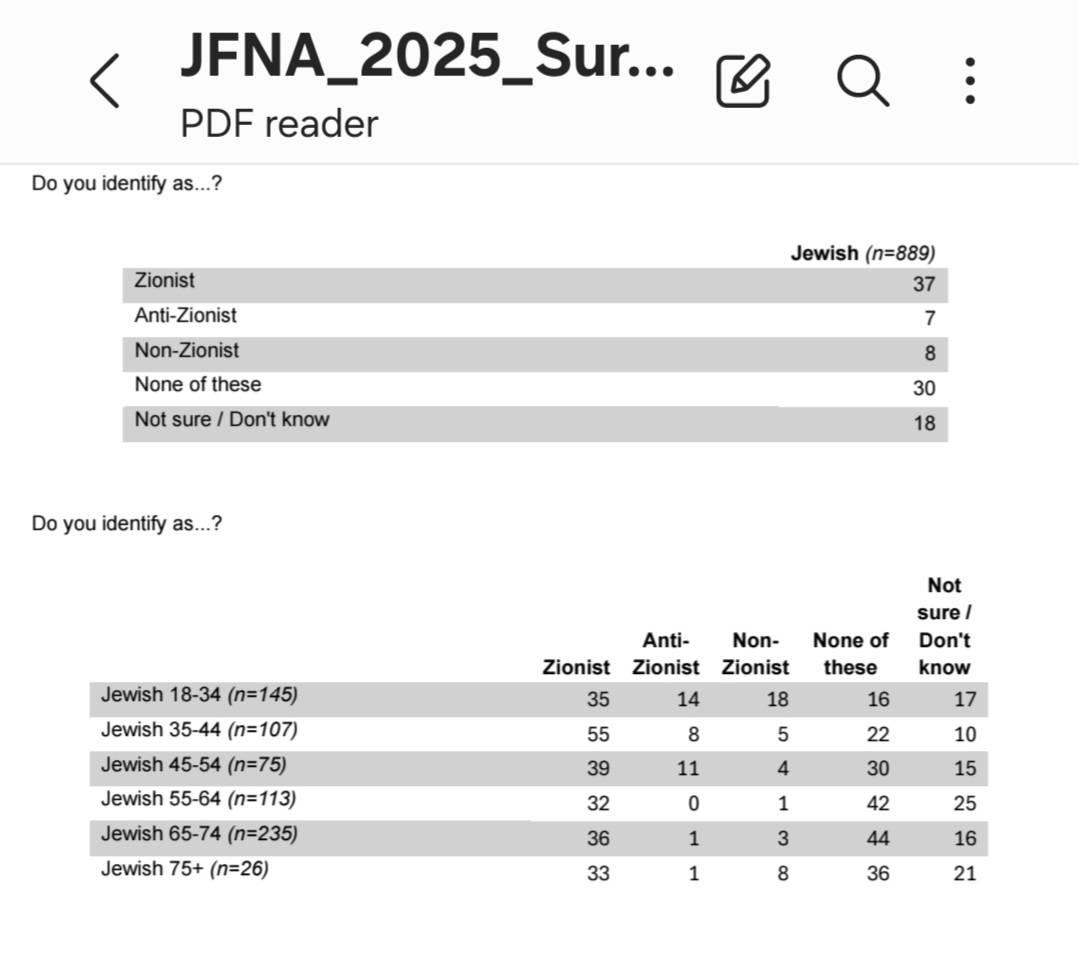Open the edit/annotate PDF tool
This screenshot has height=953, width=1079.
coord(743,81)
